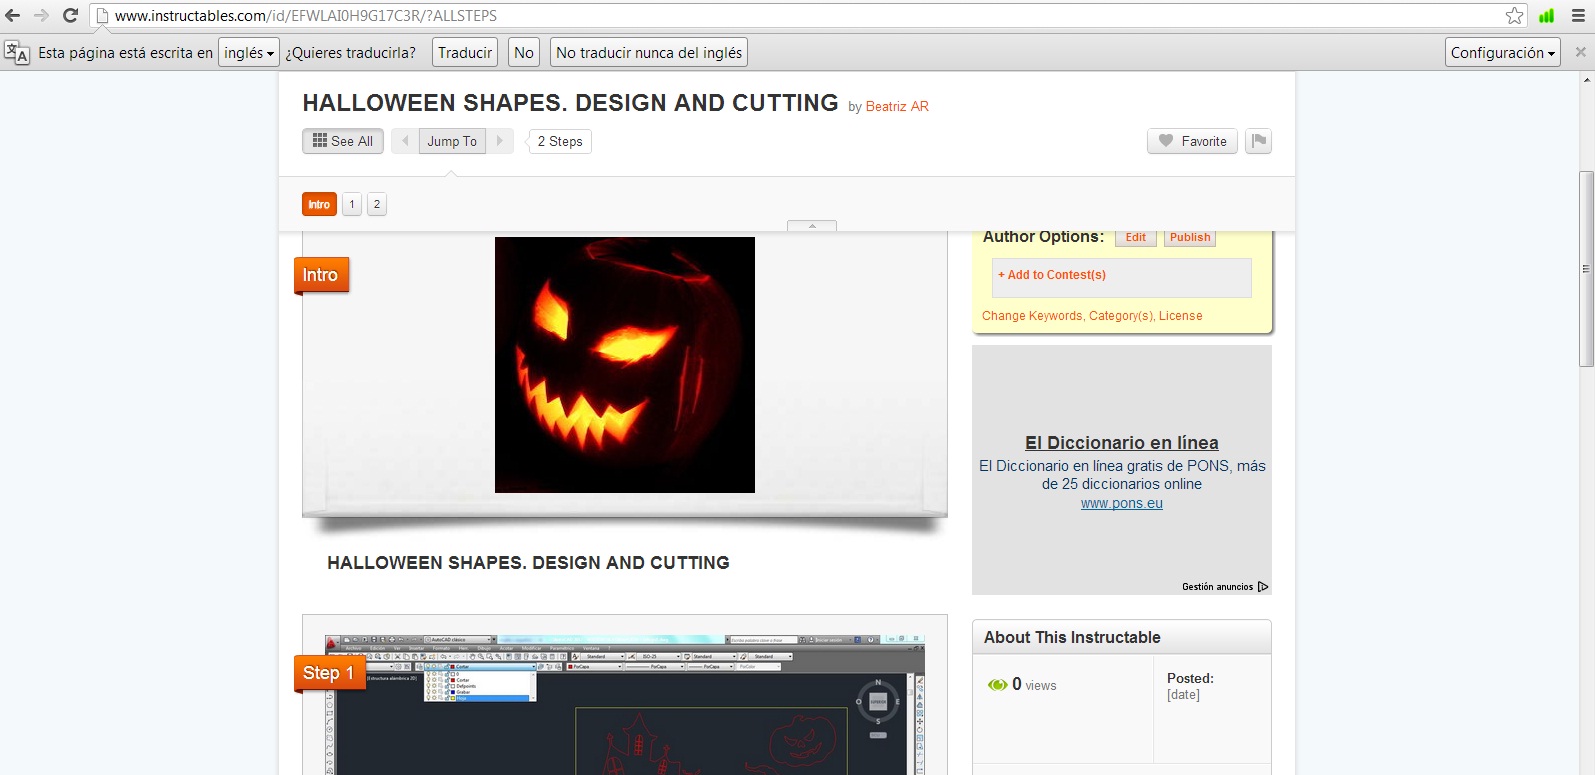
Task: Collapse the step navigation bar
Action: coord(812,226)
